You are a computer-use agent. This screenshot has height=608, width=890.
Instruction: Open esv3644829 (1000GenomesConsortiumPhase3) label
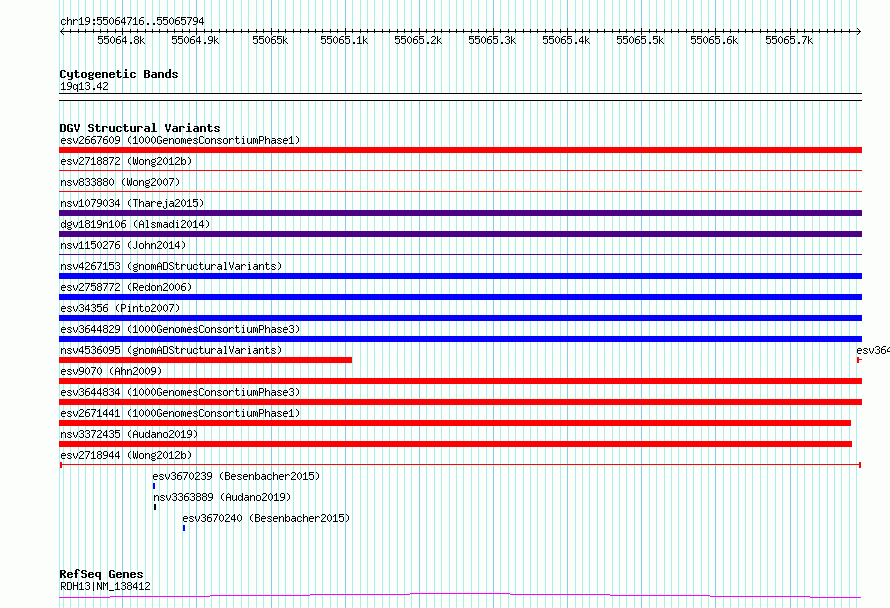click(180, 329)
